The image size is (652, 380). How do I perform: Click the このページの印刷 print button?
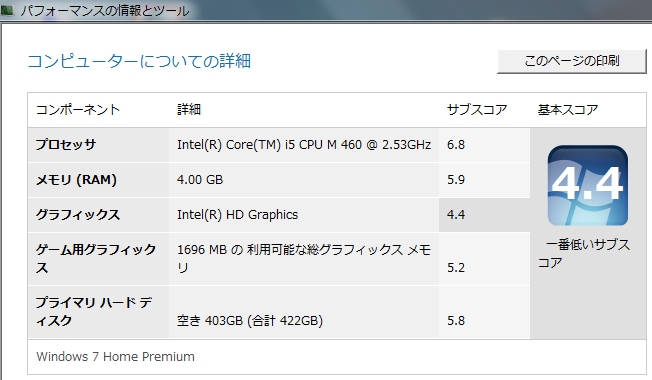click(572, 62)
